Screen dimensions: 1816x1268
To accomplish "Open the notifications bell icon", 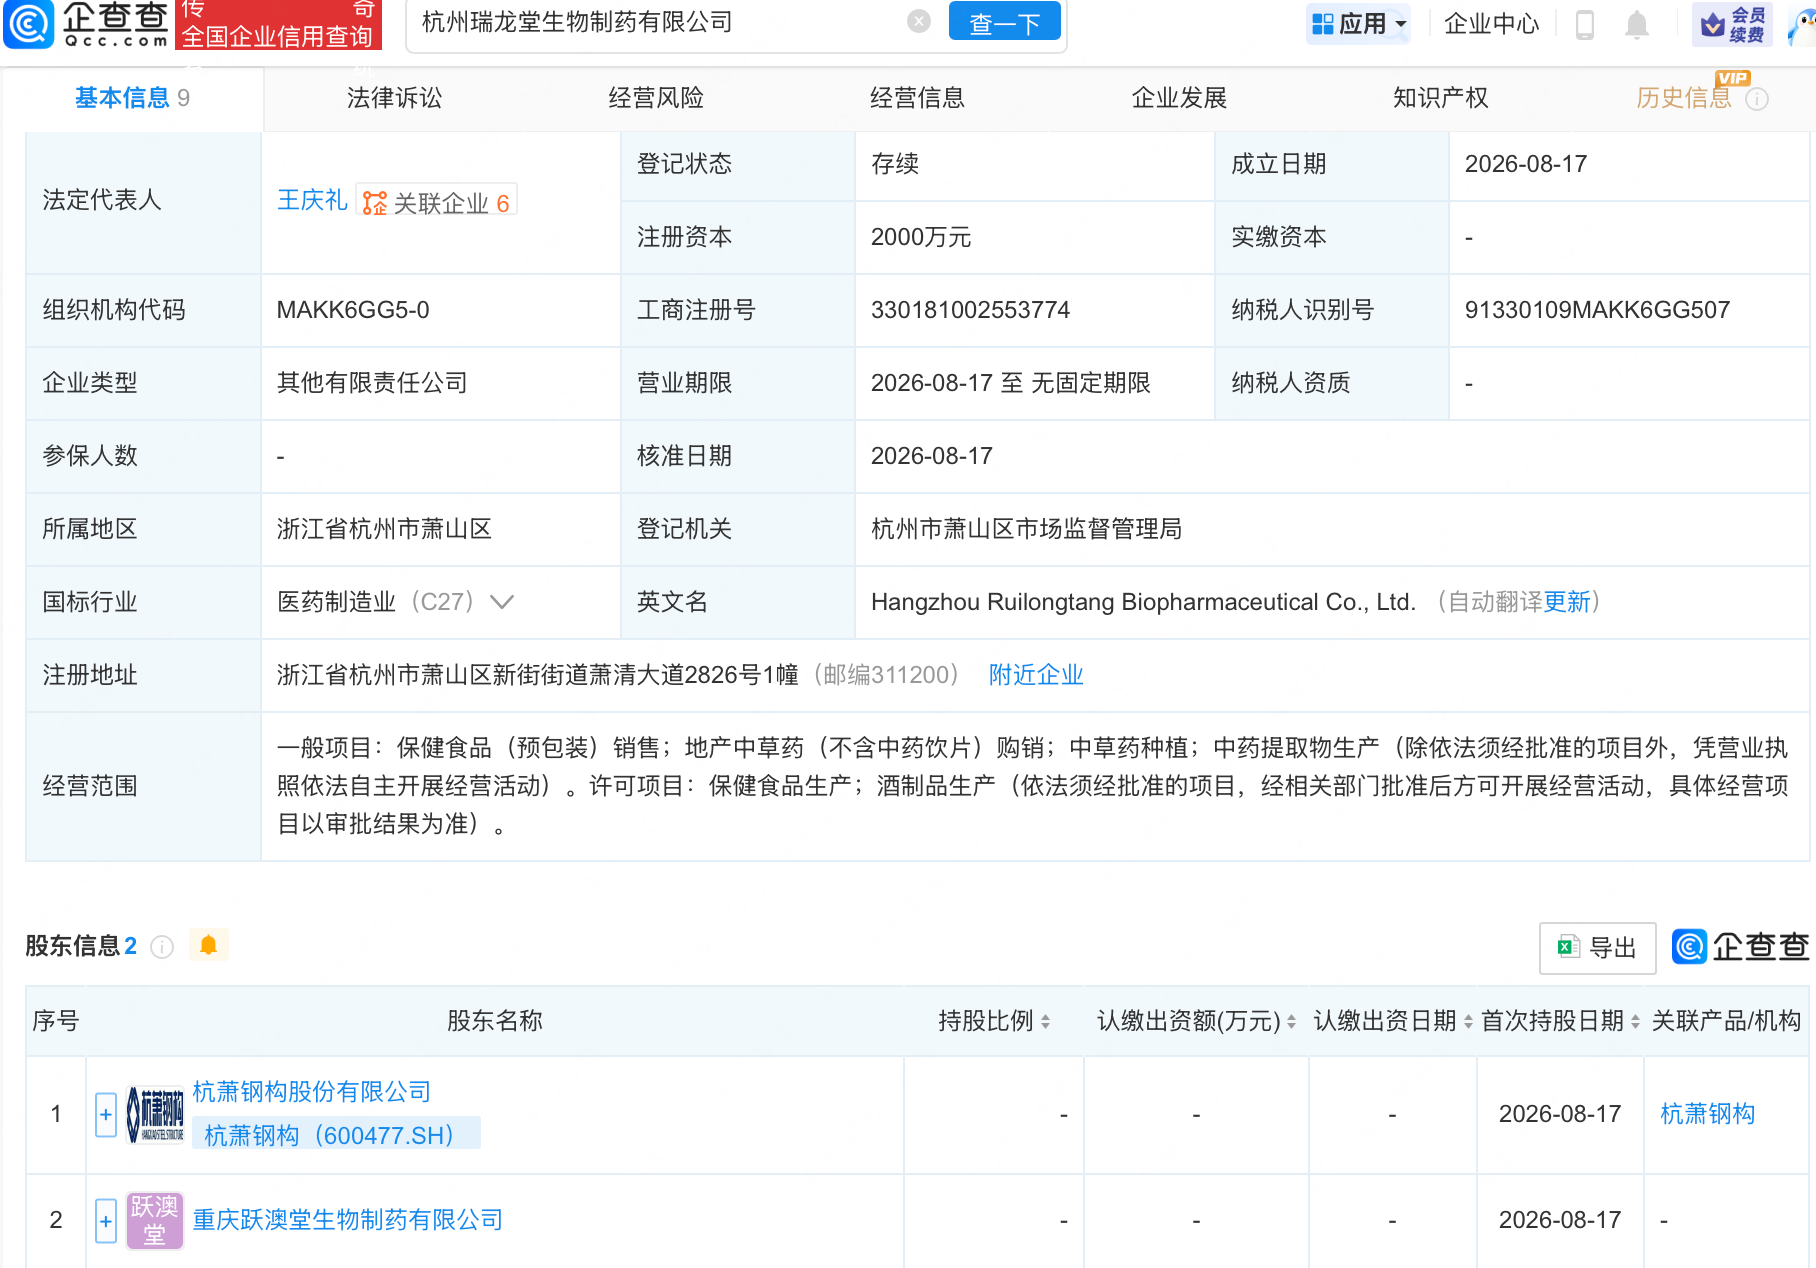I will click(x=1636, y=24).
